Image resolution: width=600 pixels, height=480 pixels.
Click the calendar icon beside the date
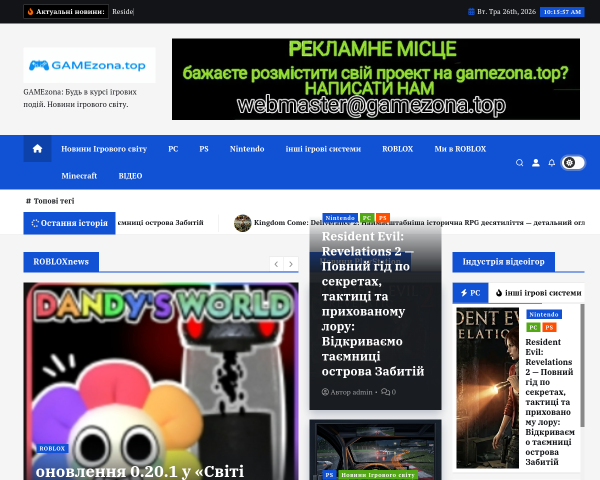pyautogui.click(x=471, y=12)
